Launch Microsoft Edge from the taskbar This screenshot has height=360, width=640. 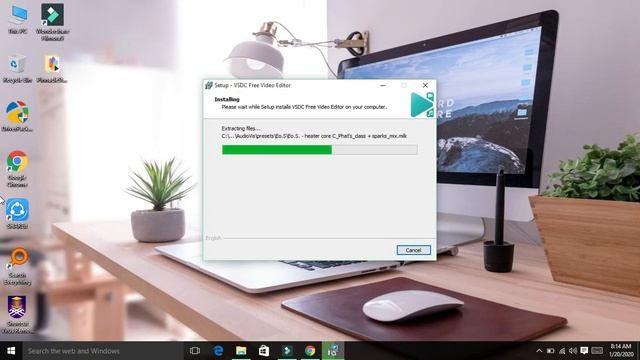click(x=218, y=351)
